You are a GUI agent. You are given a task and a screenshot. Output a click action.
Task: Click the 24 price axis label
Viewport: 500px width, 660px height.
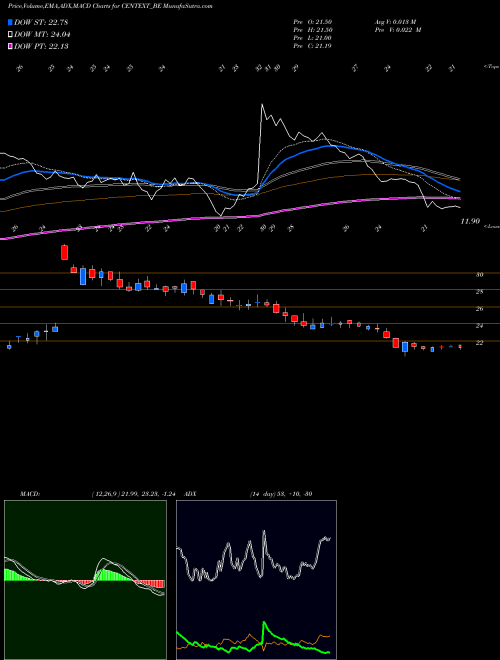pos(479,326)
